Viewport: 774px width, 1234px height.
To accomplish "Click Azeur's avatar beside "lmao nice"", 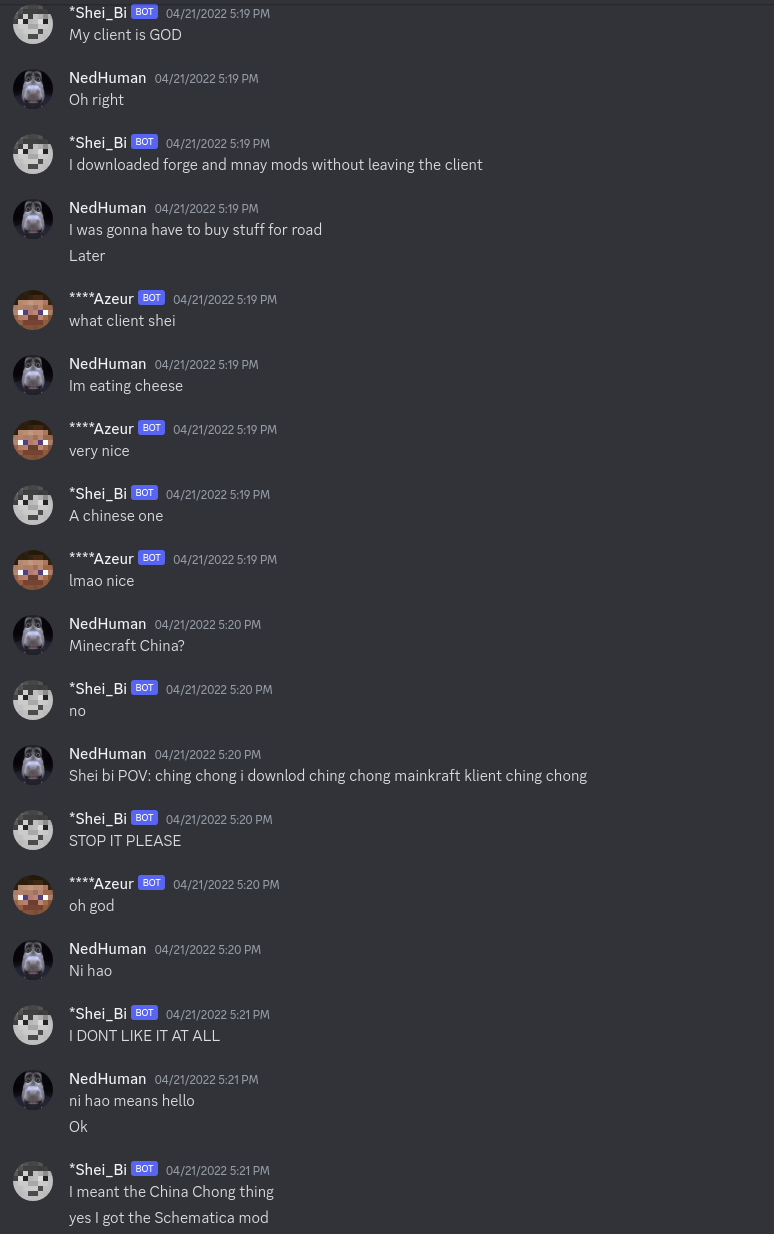I will coord(33,570).
